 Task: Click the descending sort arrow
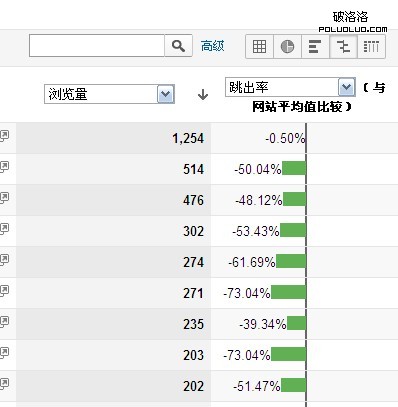pos(203,95)
